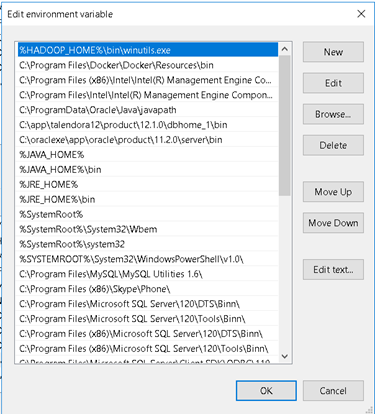Select the MySQL Utilities 1.6\ entry
Viewport: 378px width, 418px height.
click(147, 274)
